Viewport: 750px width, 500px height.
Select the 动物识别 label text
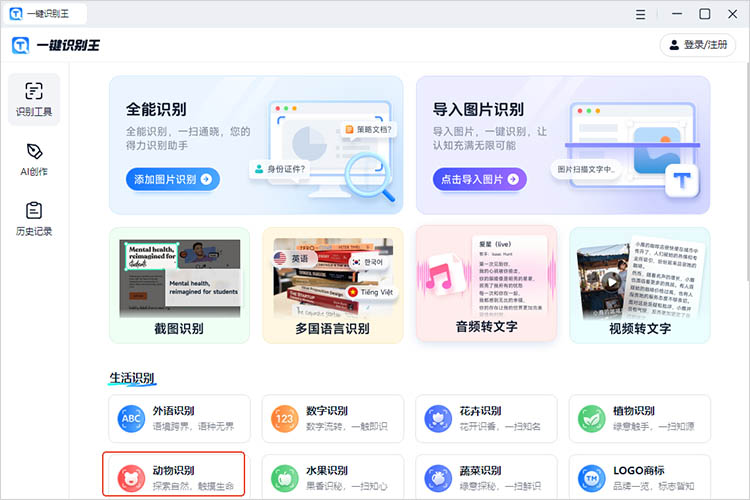click(x=173, y=471)
